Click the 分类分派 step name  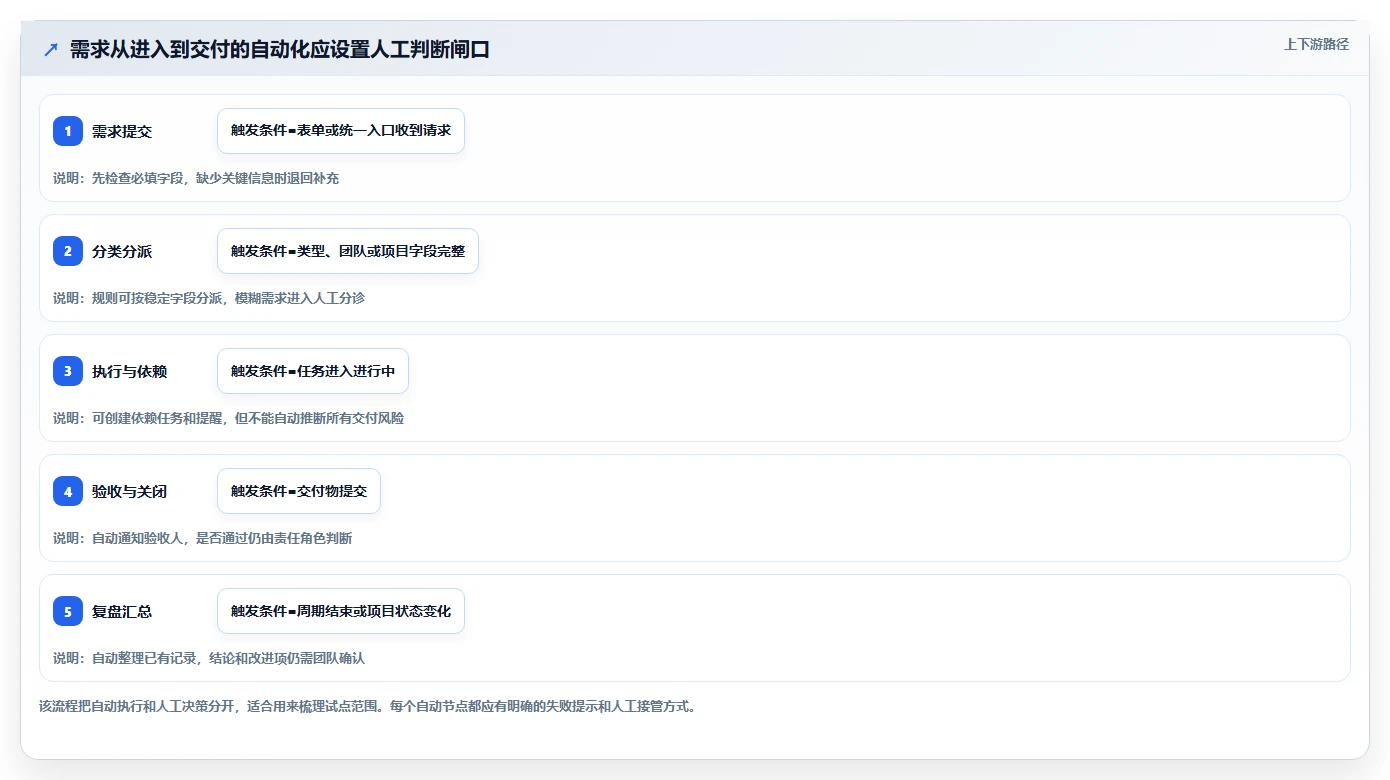122,251
